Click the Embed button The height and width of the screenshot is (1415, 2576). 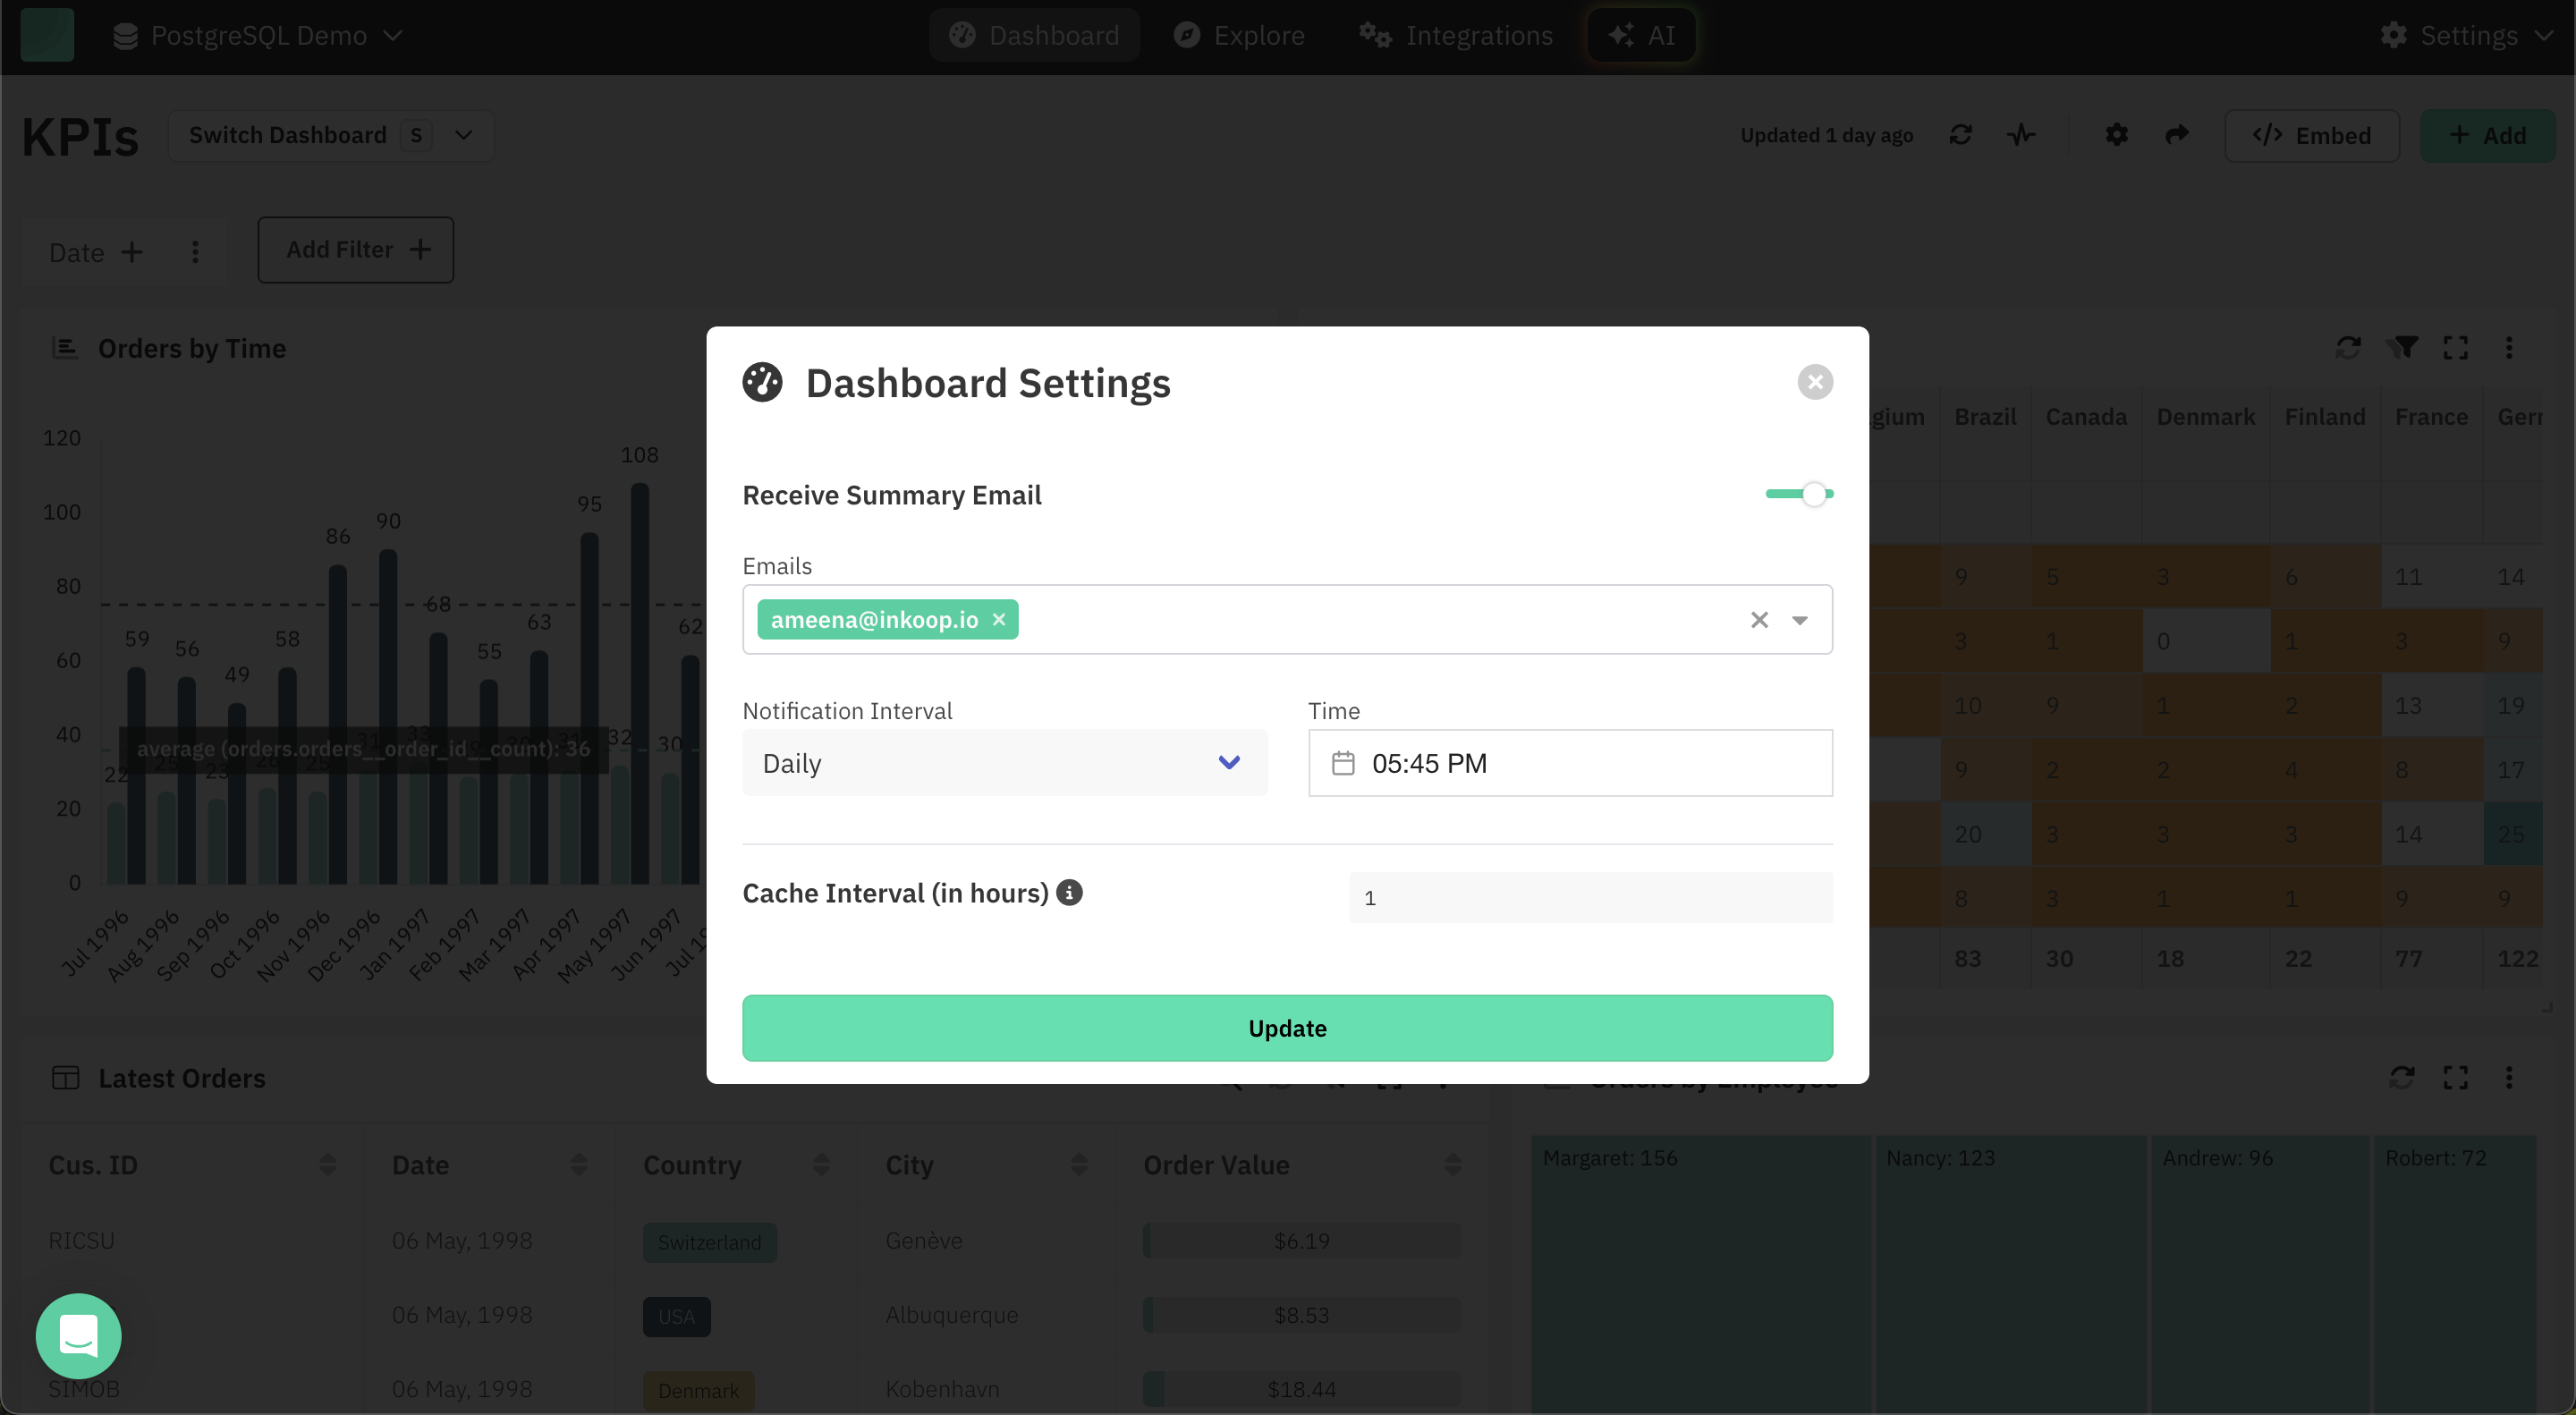point(2311,135)
